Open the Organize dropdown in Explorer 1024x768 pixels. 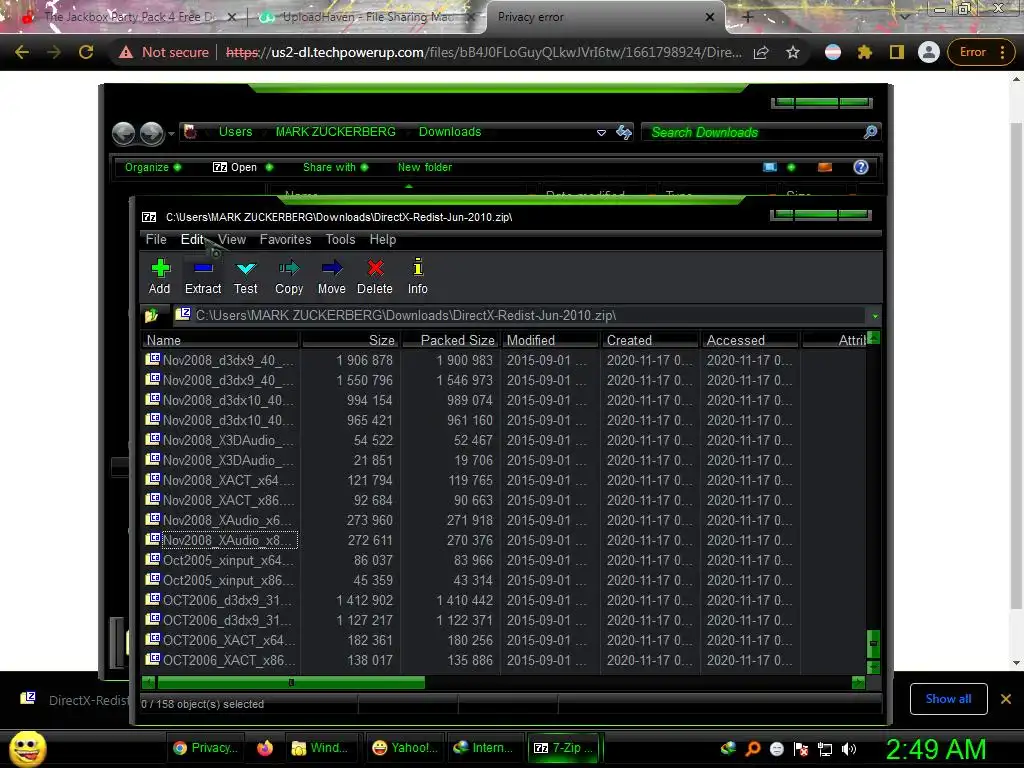[x=153, y=167]
